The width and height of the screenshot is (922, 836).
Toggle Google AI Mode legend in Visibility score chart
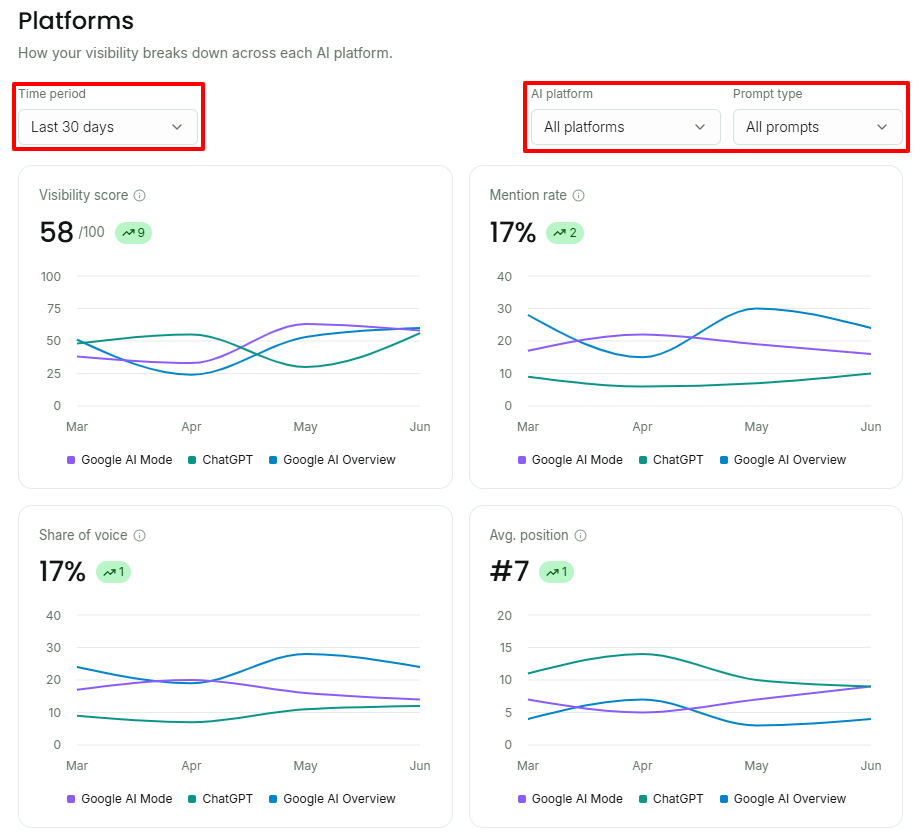(120, 460)
